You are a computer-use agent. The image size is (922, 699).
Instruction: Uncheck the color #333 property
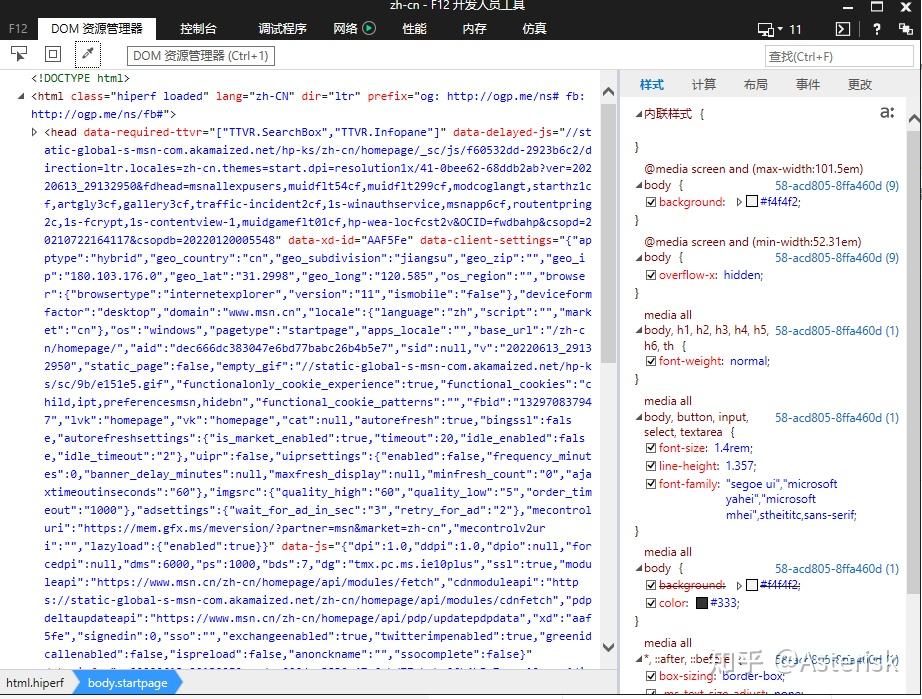[x=651, y=602]
